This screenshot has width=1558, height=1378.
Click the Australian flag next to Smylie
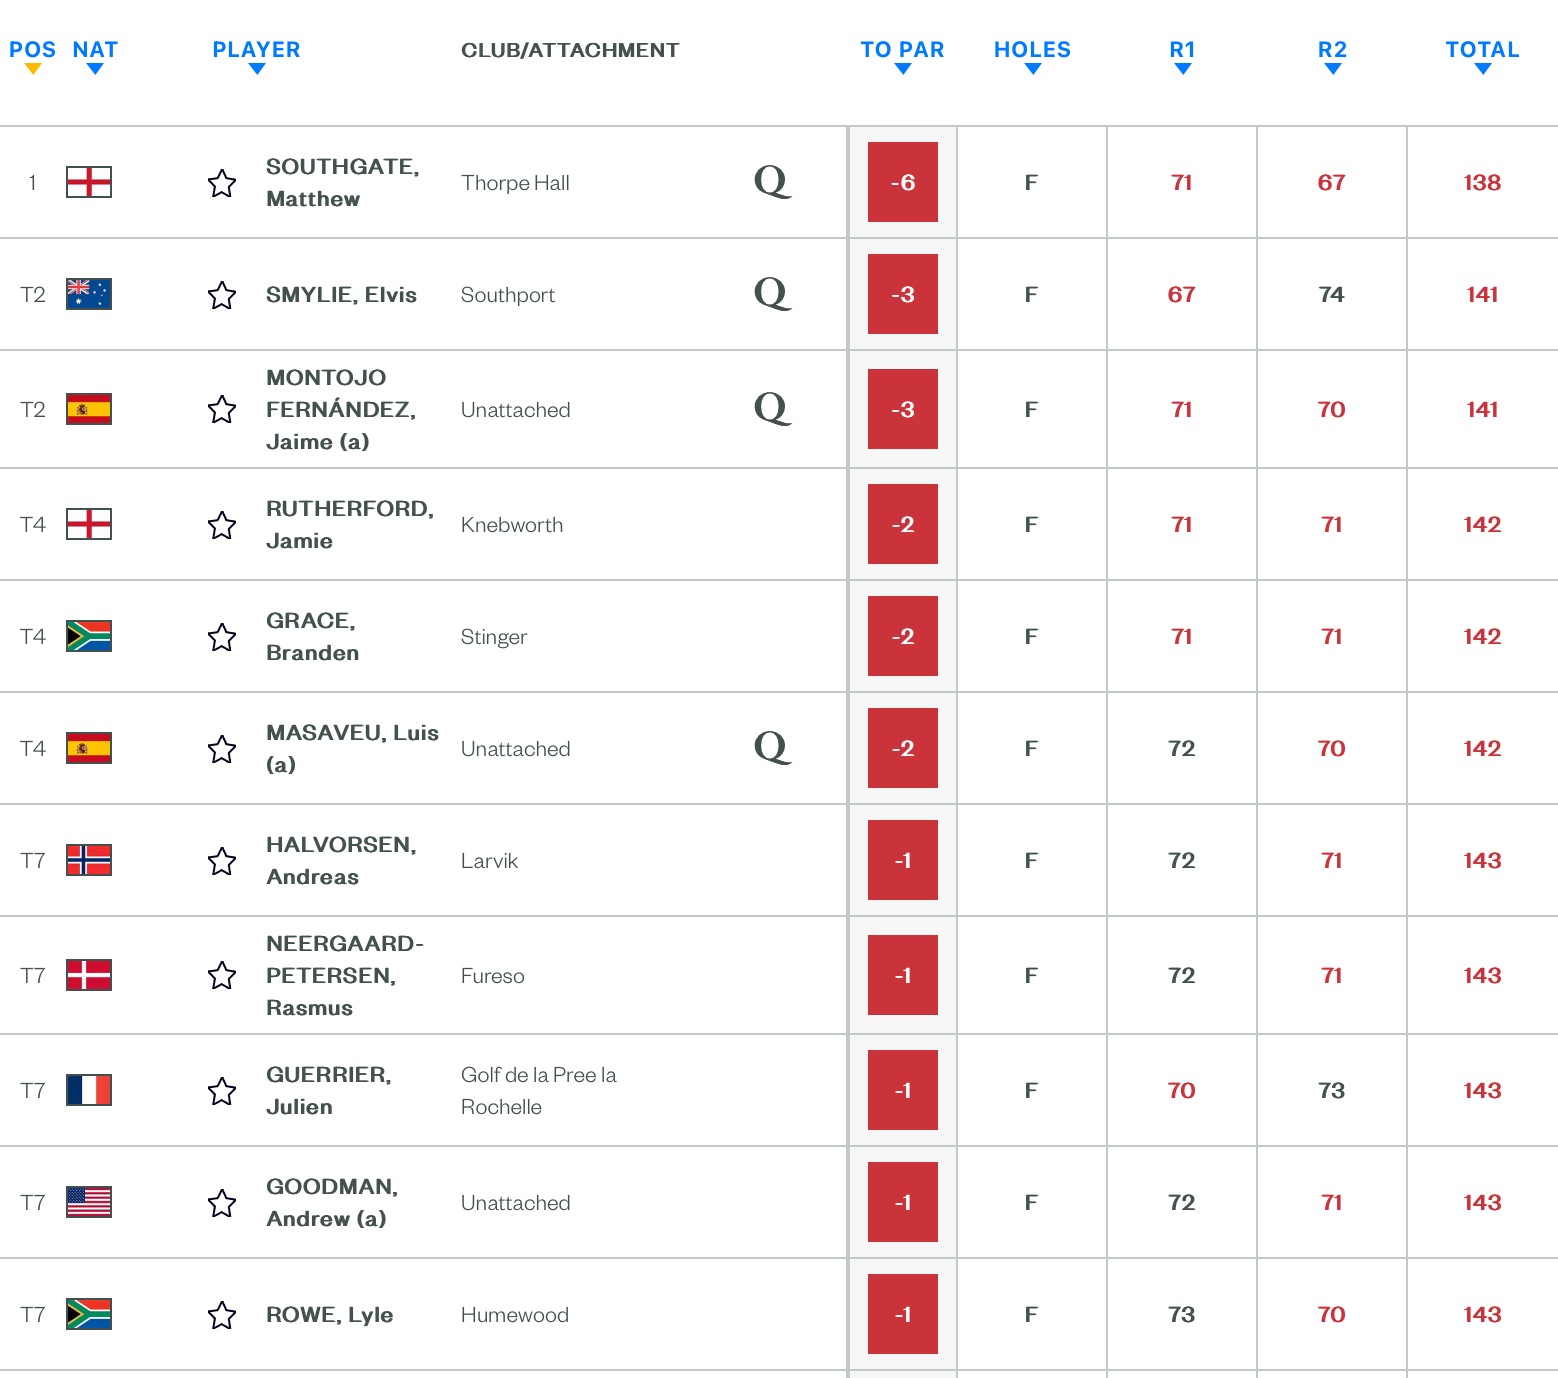89,294
